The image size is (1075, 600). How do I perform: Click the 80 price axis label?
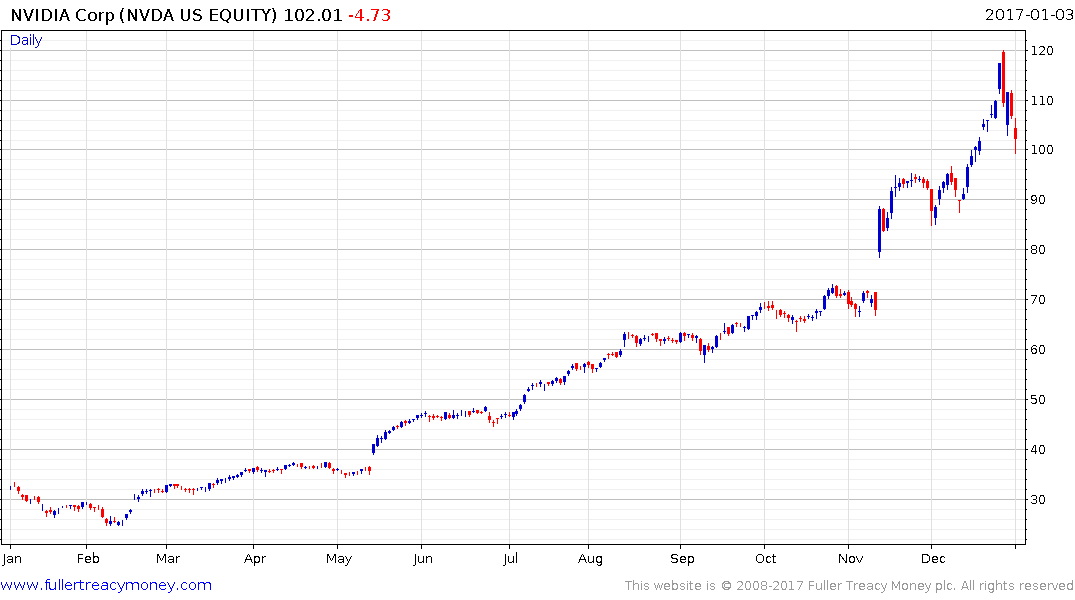1038,250
